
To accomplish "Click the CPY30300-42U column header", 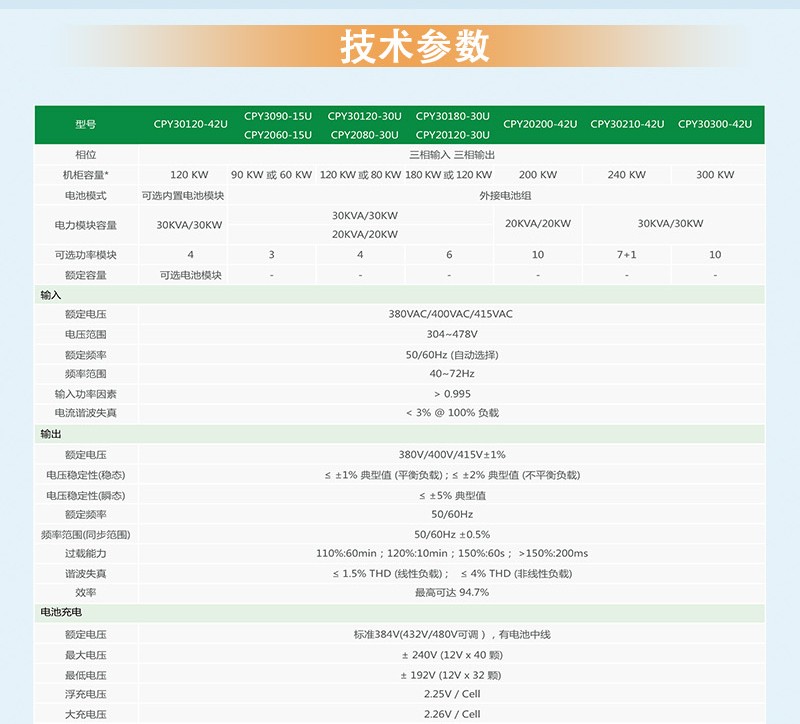I will coord(715,125).
